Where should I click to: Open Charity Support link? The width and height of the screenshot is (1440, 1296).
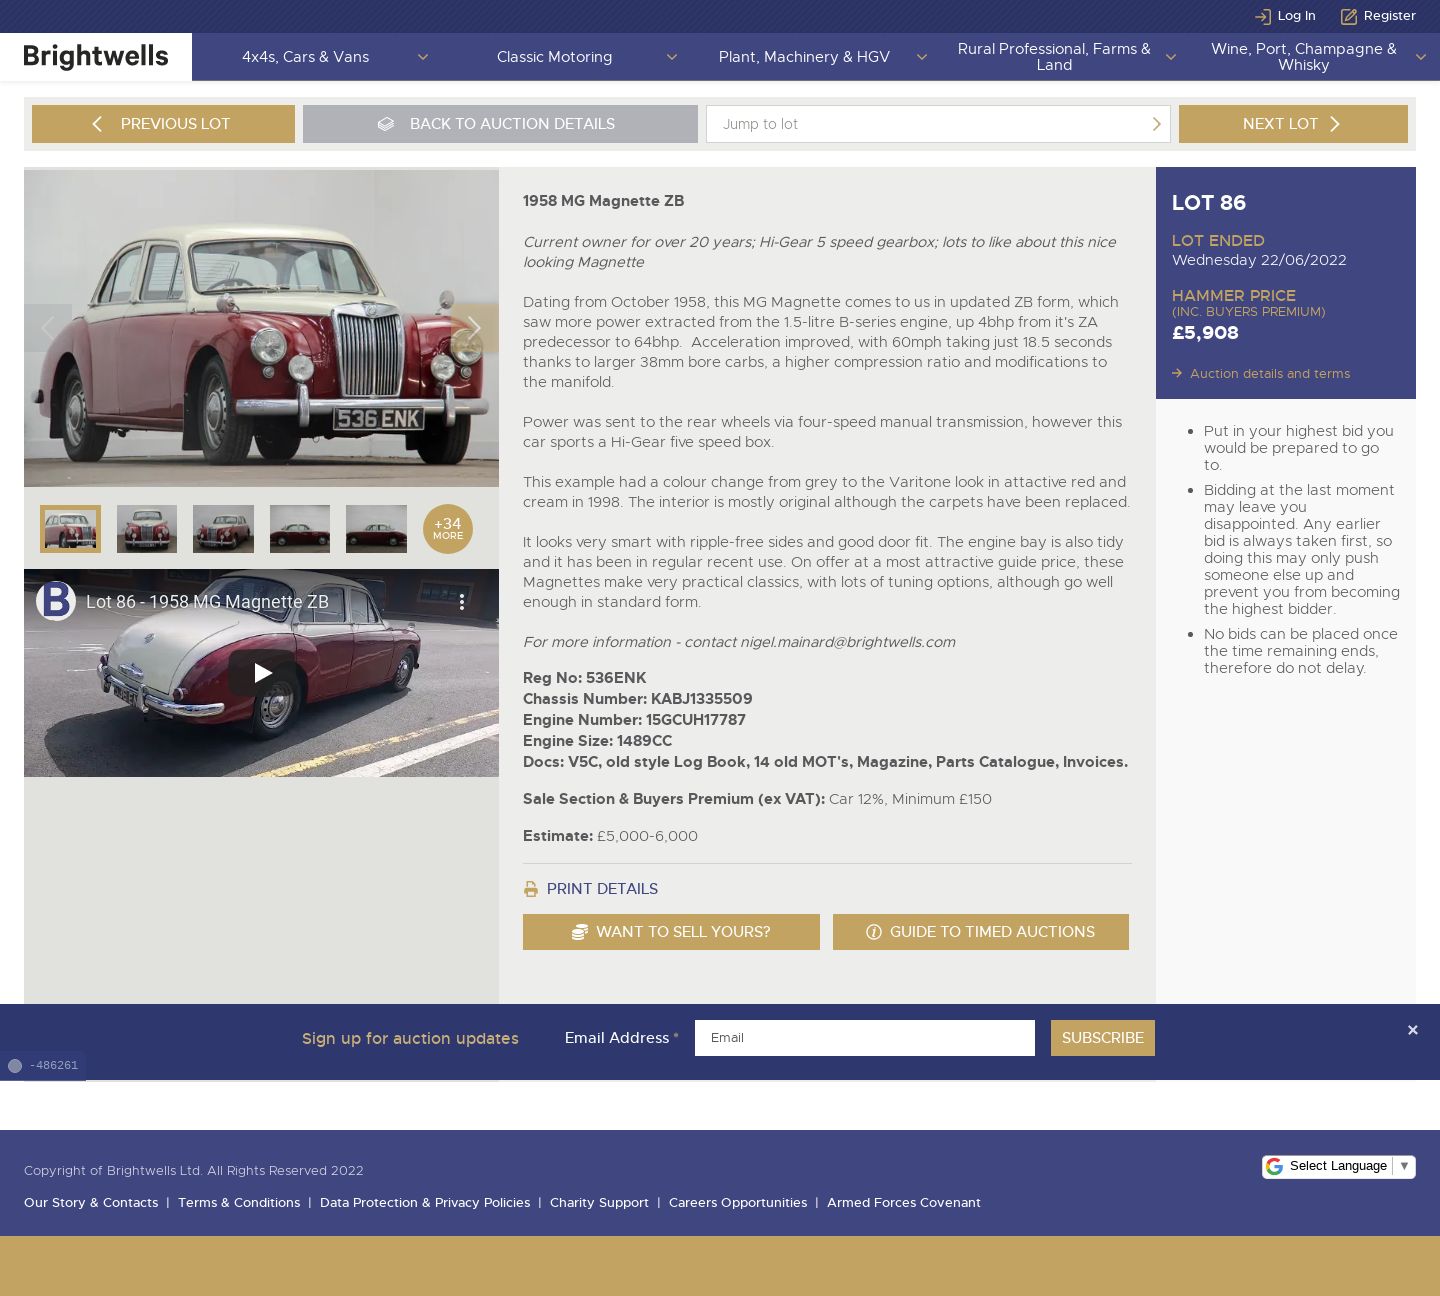[599, 1203]
